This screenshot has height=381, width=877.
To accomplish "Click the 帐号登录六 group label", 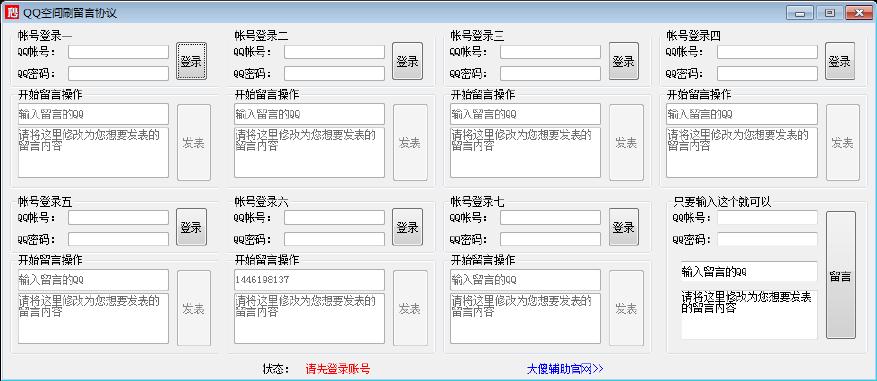I will [x=261, y=202].
